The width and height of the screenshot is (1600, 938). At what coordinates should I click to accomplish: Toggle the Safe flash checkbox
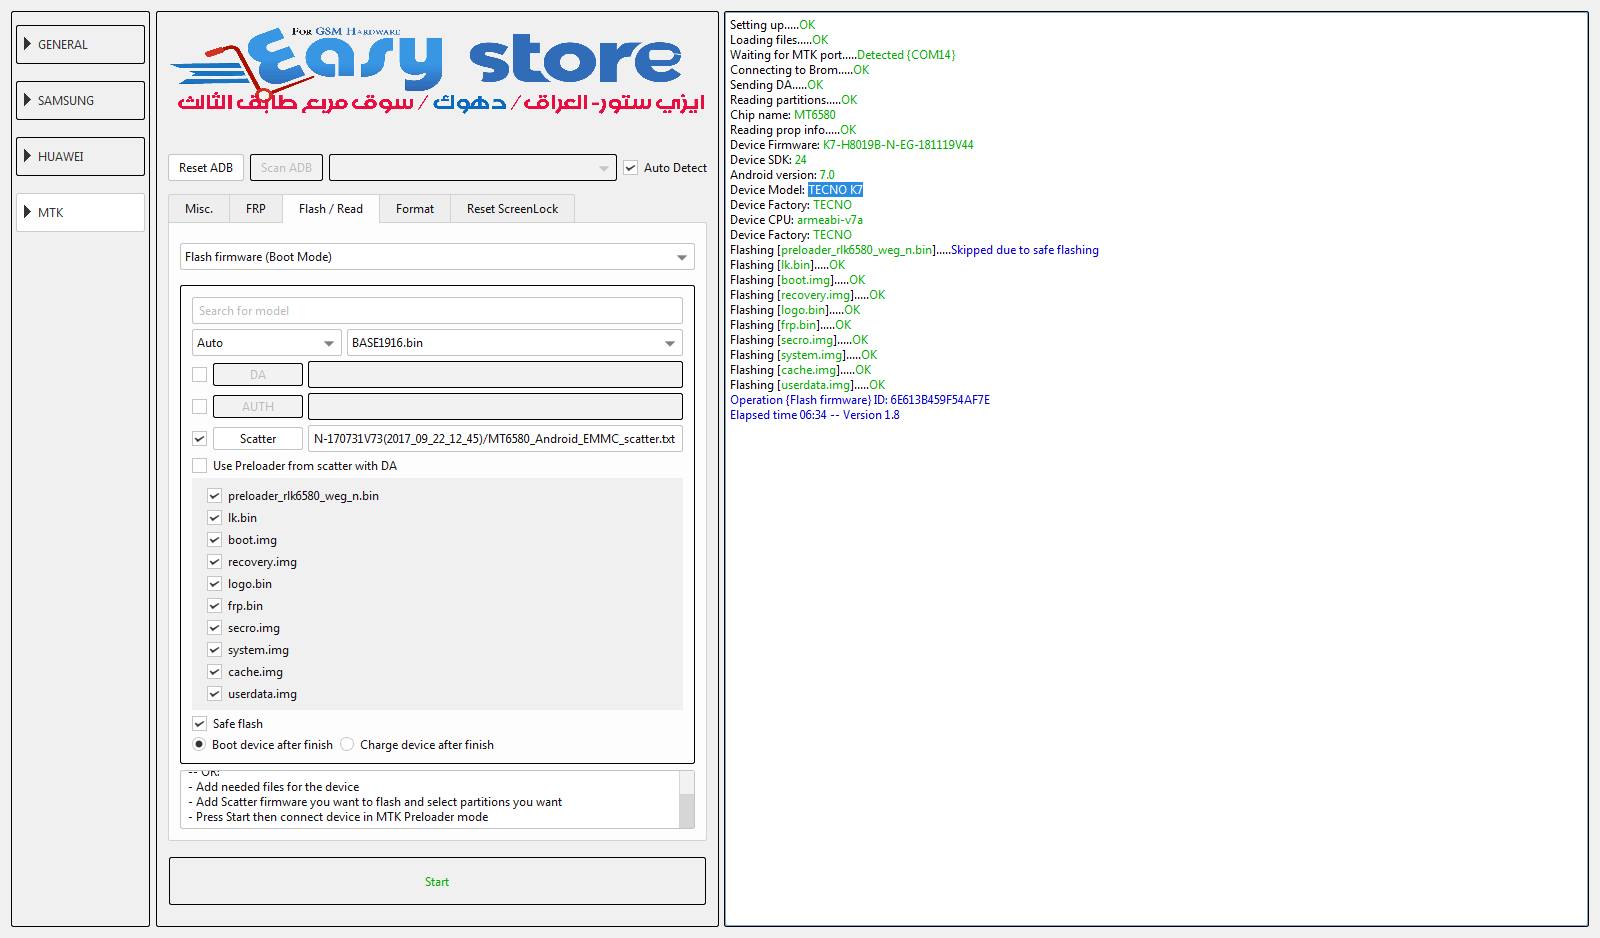coord(200,724)
